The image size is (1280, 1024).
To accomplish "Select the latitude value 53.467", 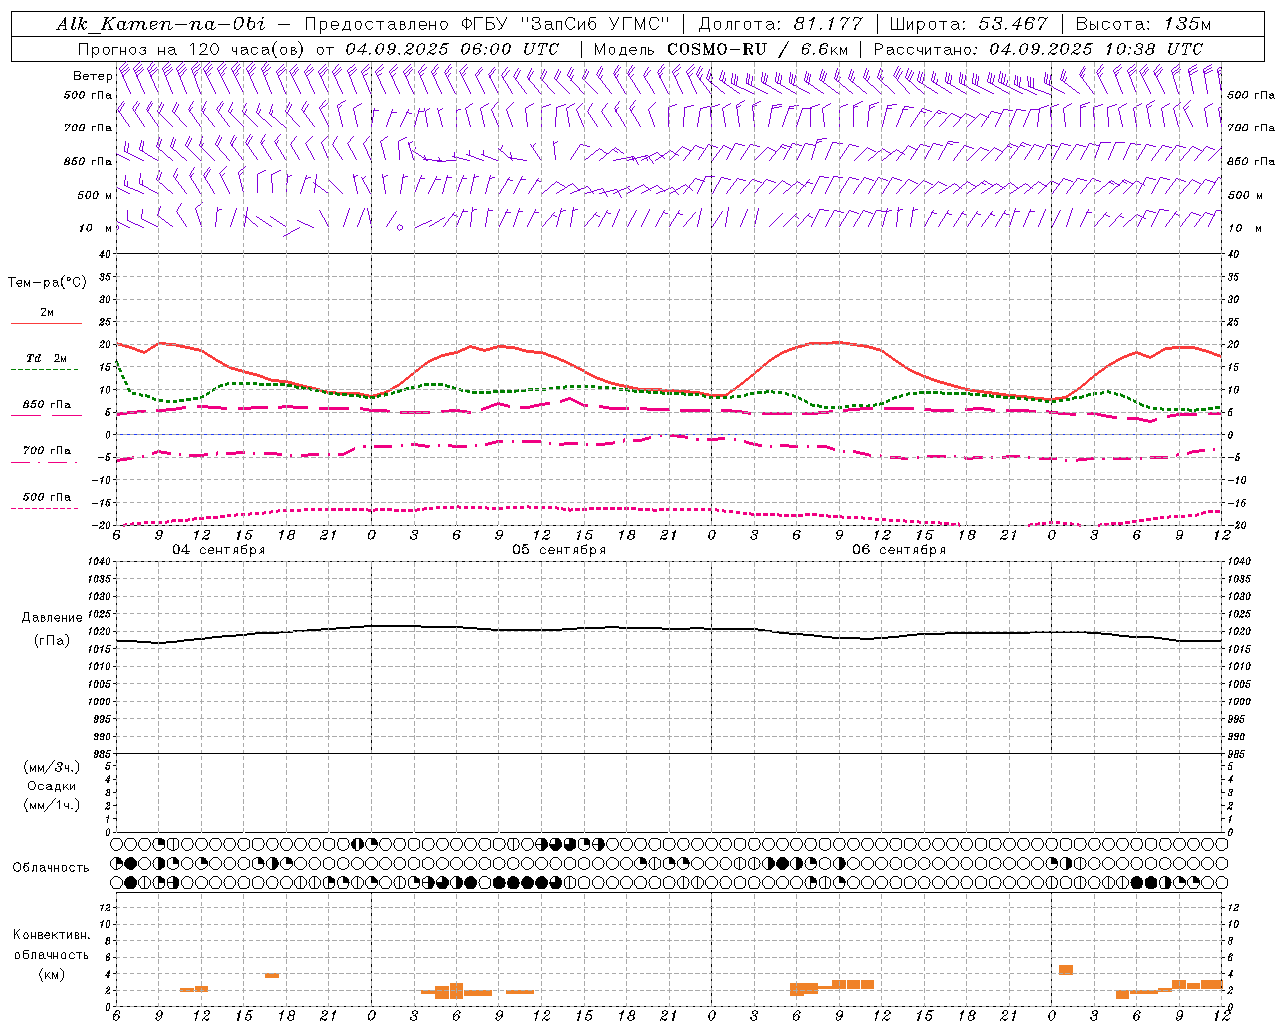I will [x=1014, y=24].
